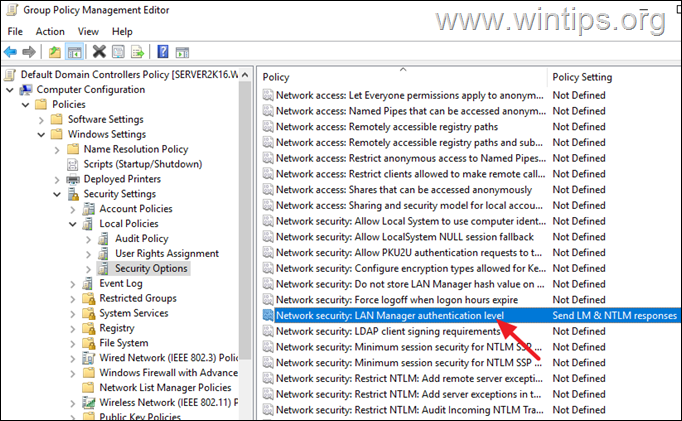Click the Export List toolbar icon

tap(137, 52)
